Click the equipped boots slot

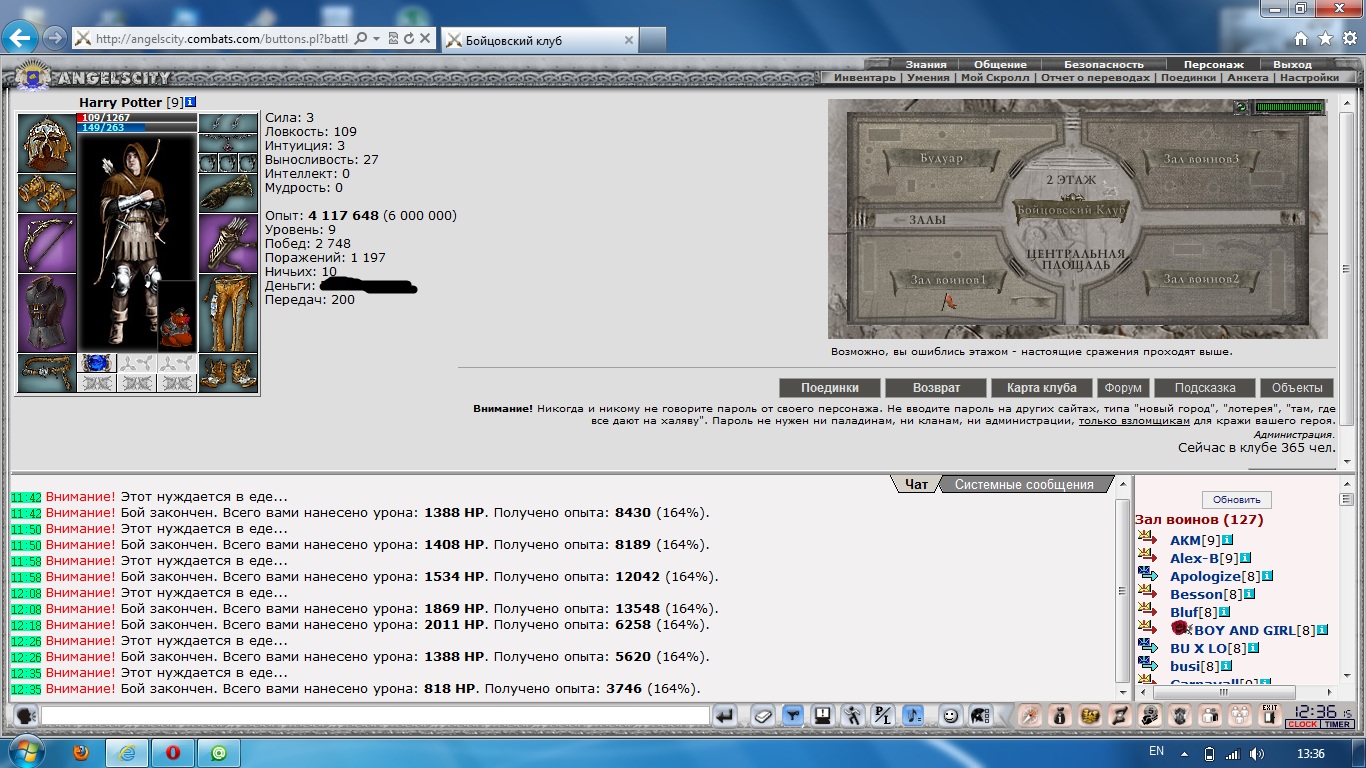pos(228,372)
